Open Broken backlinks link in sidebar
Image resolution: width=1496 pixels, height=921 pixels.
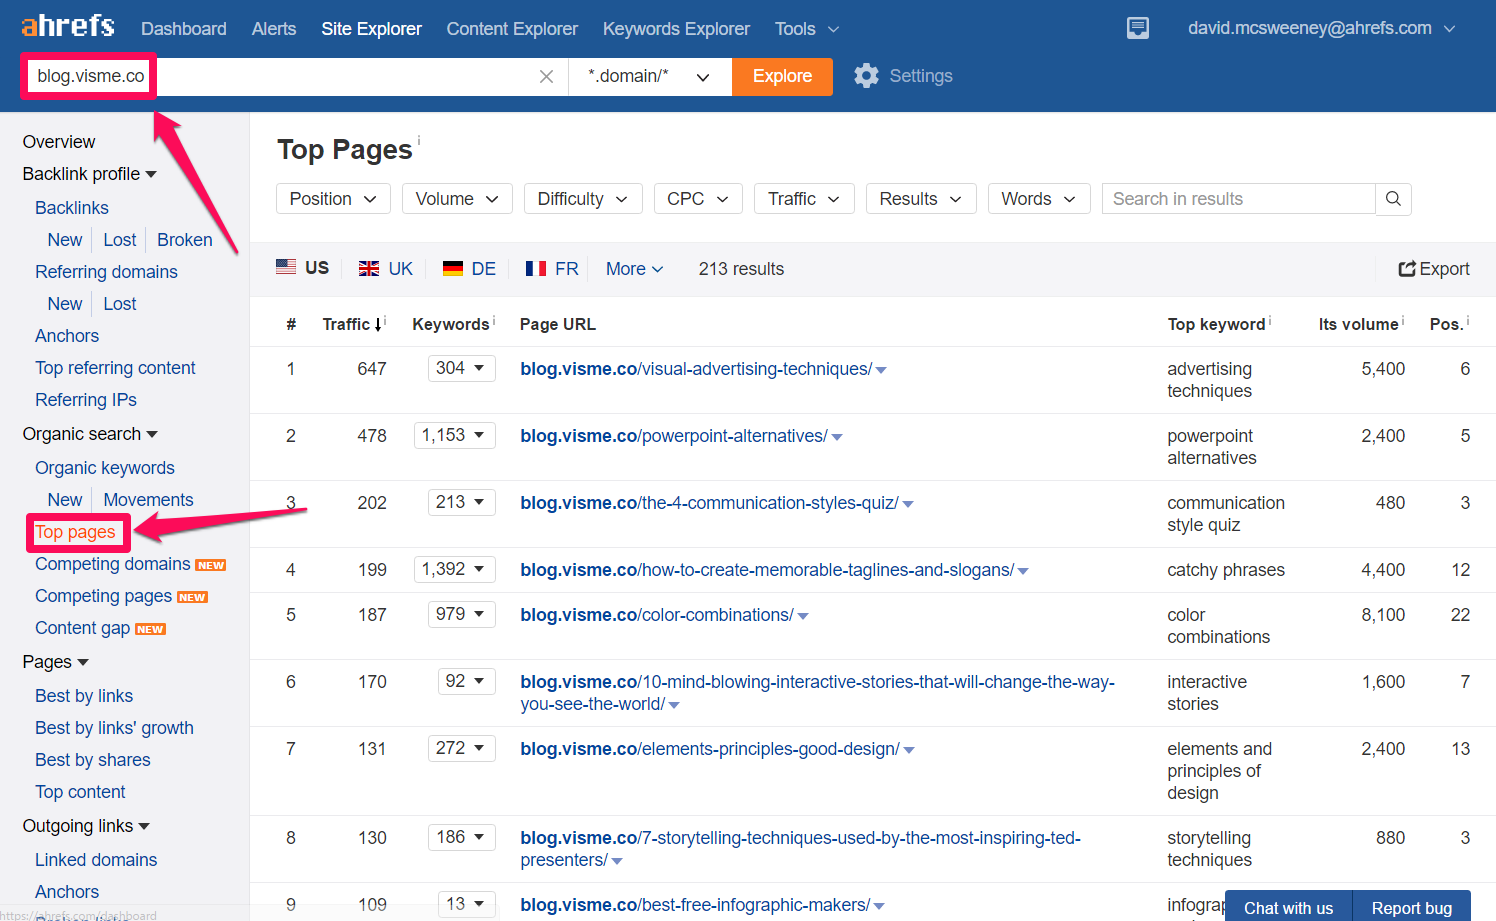coord(185,240)
